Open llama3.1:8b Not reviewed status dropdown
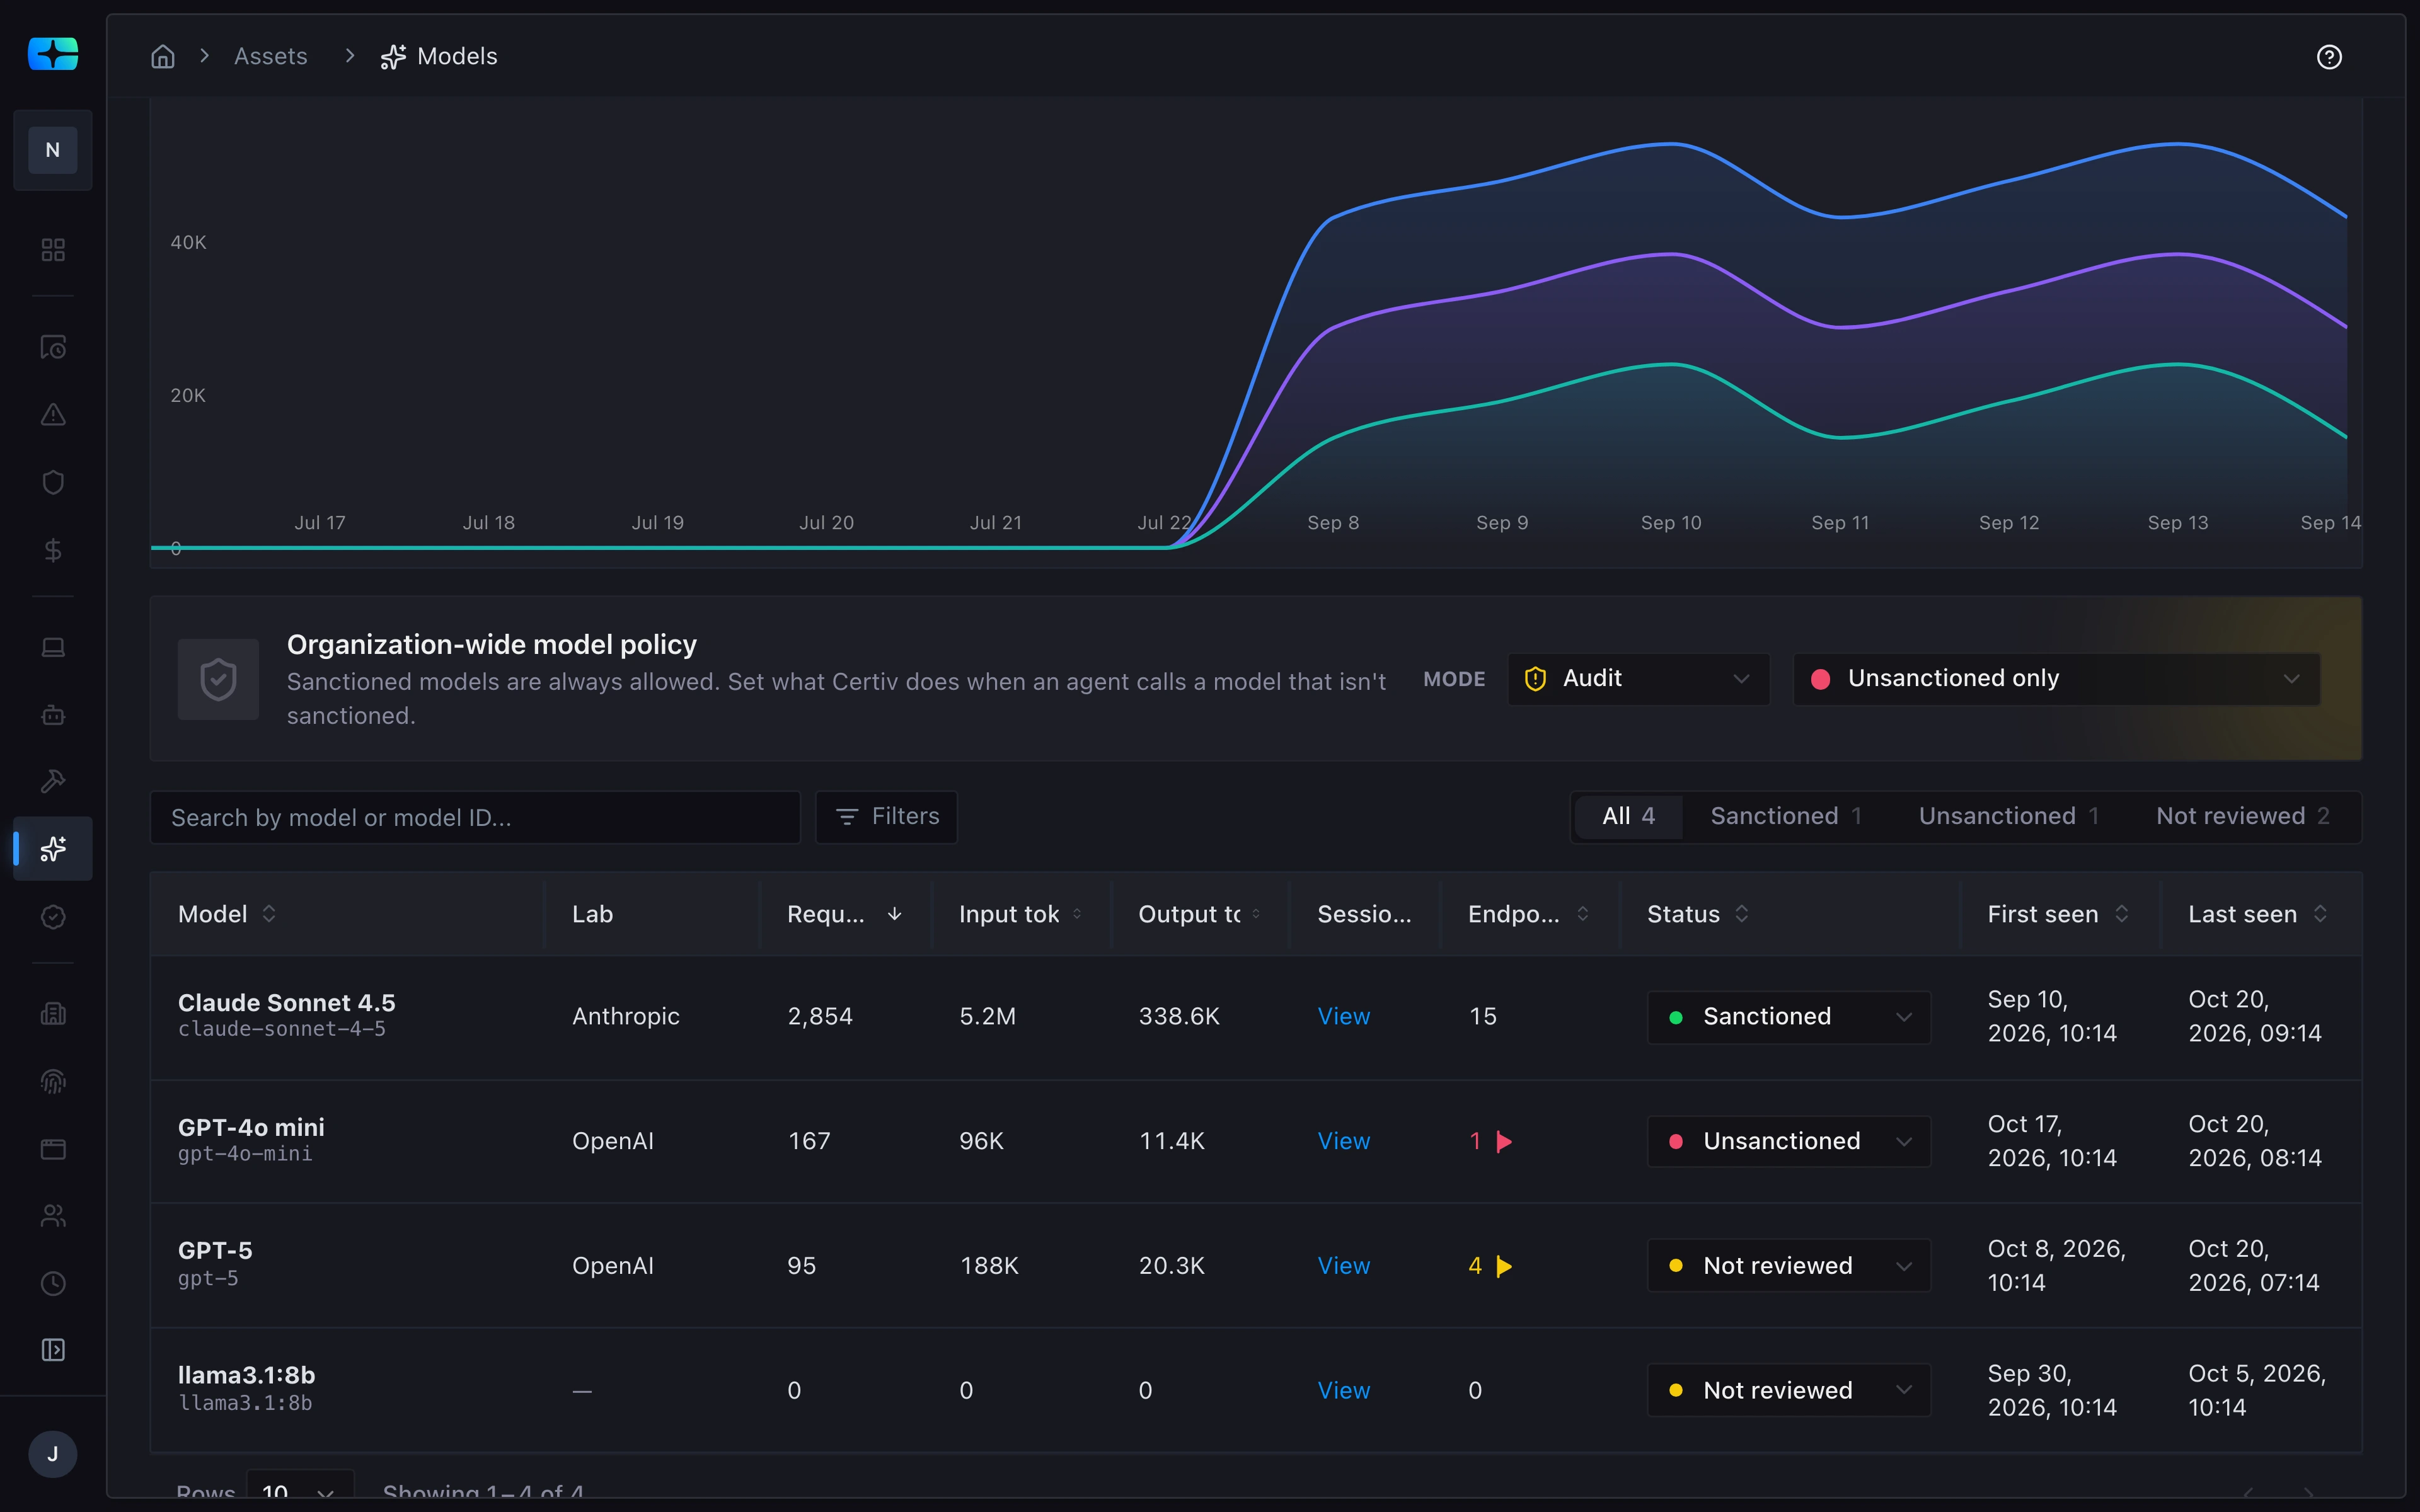Image resolution: width=2420 pixels, height=1512 pixels. pos(1788,1391)
